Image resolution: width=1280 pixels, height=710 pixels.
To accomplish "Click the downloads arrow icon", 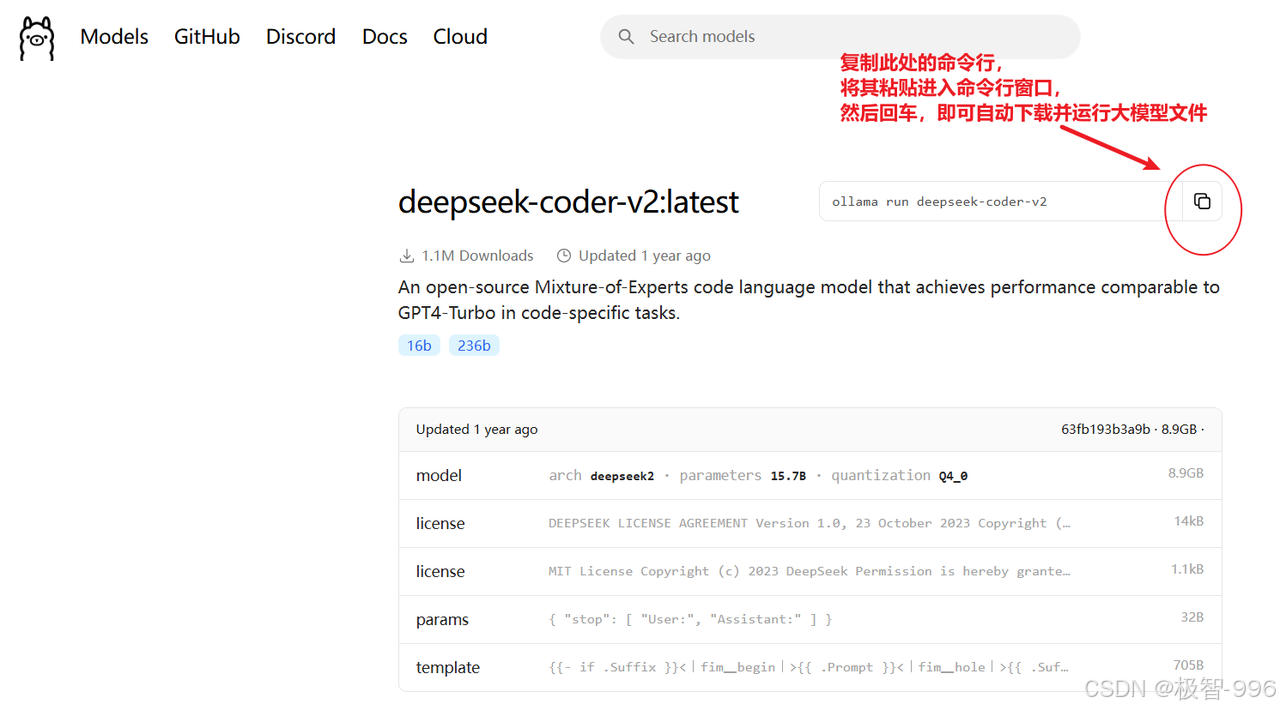I will click(406, 256).
